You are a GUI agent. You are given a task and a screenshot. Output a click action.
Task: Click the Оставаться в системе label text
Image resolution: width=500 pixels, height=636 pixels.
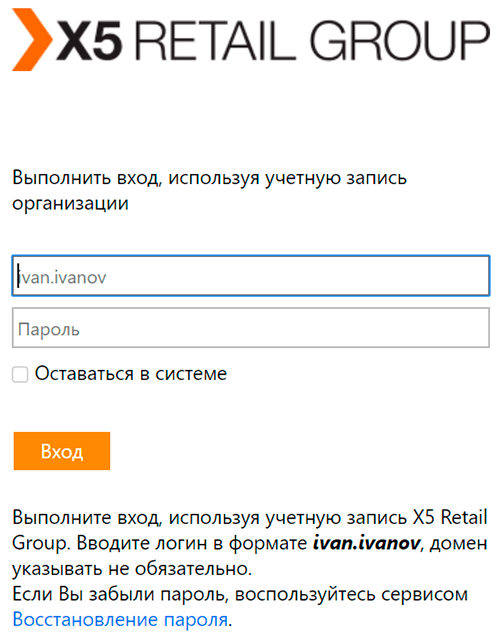click(x=131, y=374)
